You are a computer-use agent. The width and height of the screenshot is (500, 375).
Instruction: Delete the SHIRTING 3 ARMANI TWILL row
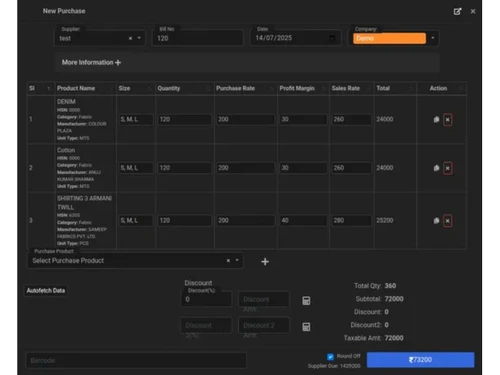[448, 221]
